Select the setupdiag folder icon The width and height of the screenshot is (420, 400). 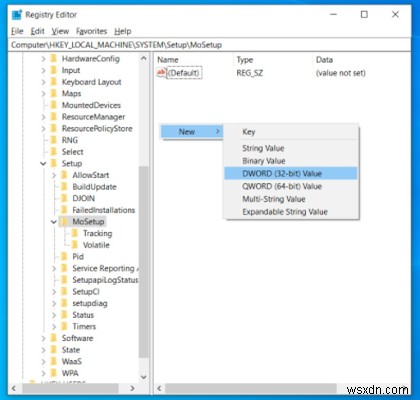click(x=64, y=303)
